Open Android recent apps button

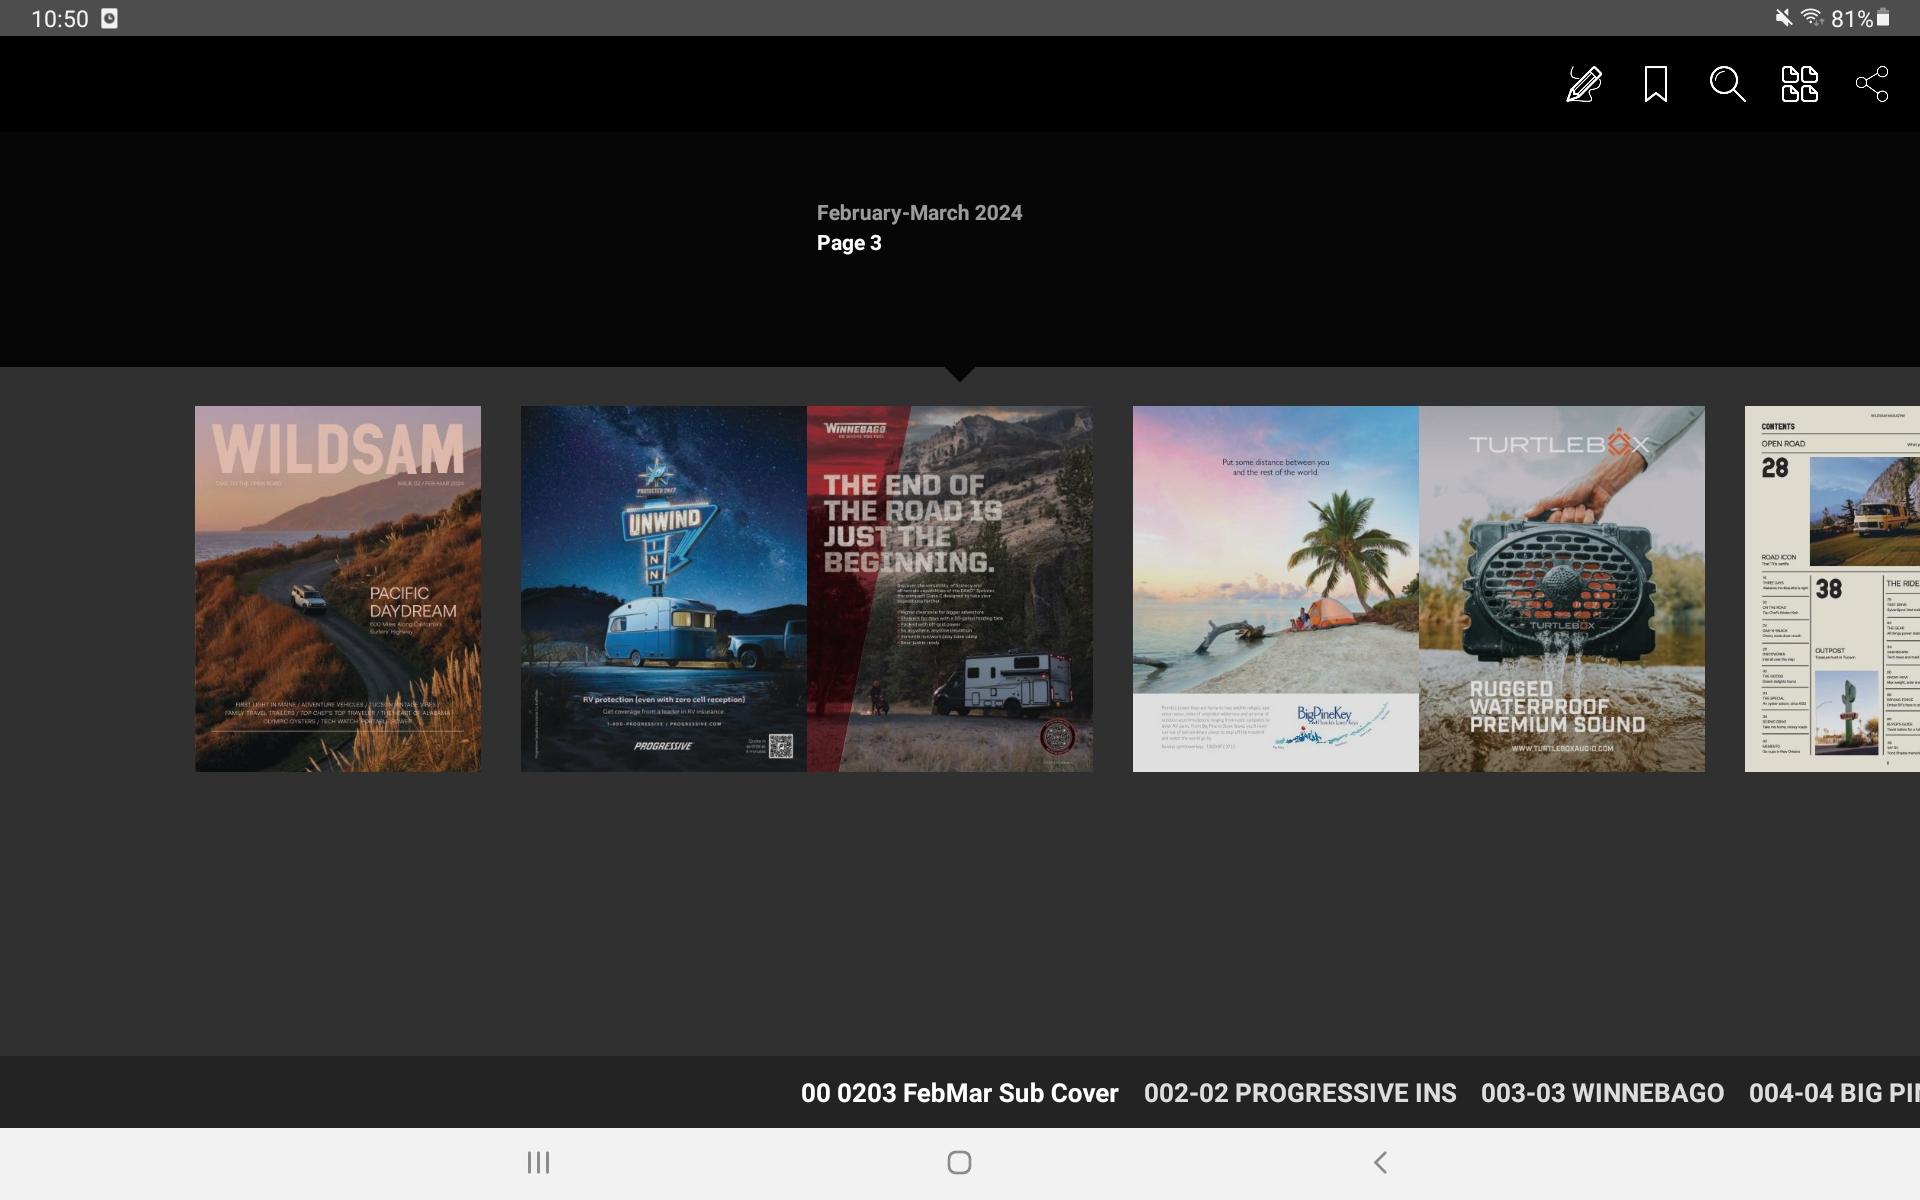point(539,1162)
